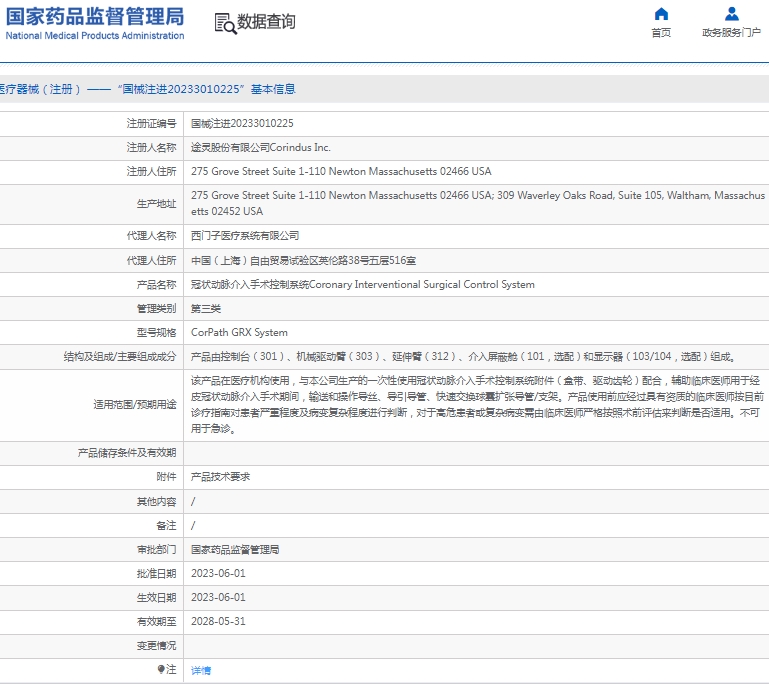Click the 代理人名称 row label
Screen dimensions: 769x684
pyautogui.click(x=152, y=236)
